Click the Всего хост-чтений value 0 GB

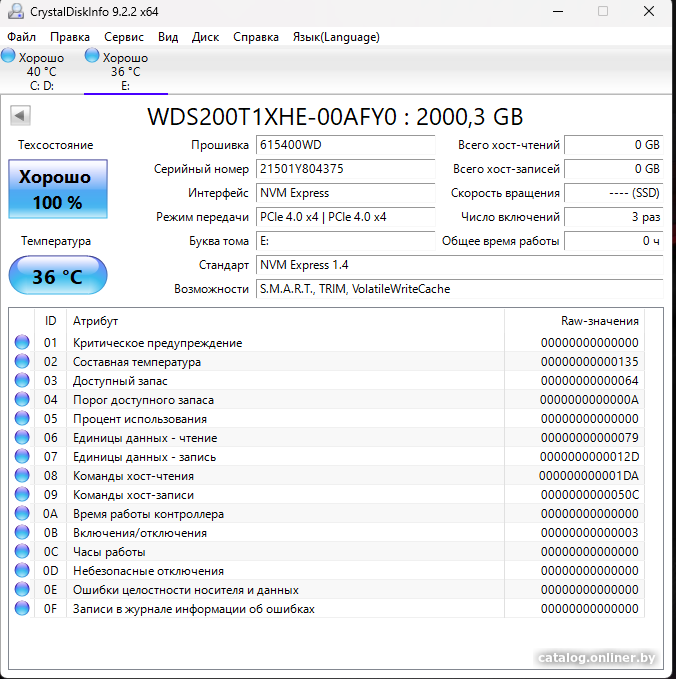614,145
